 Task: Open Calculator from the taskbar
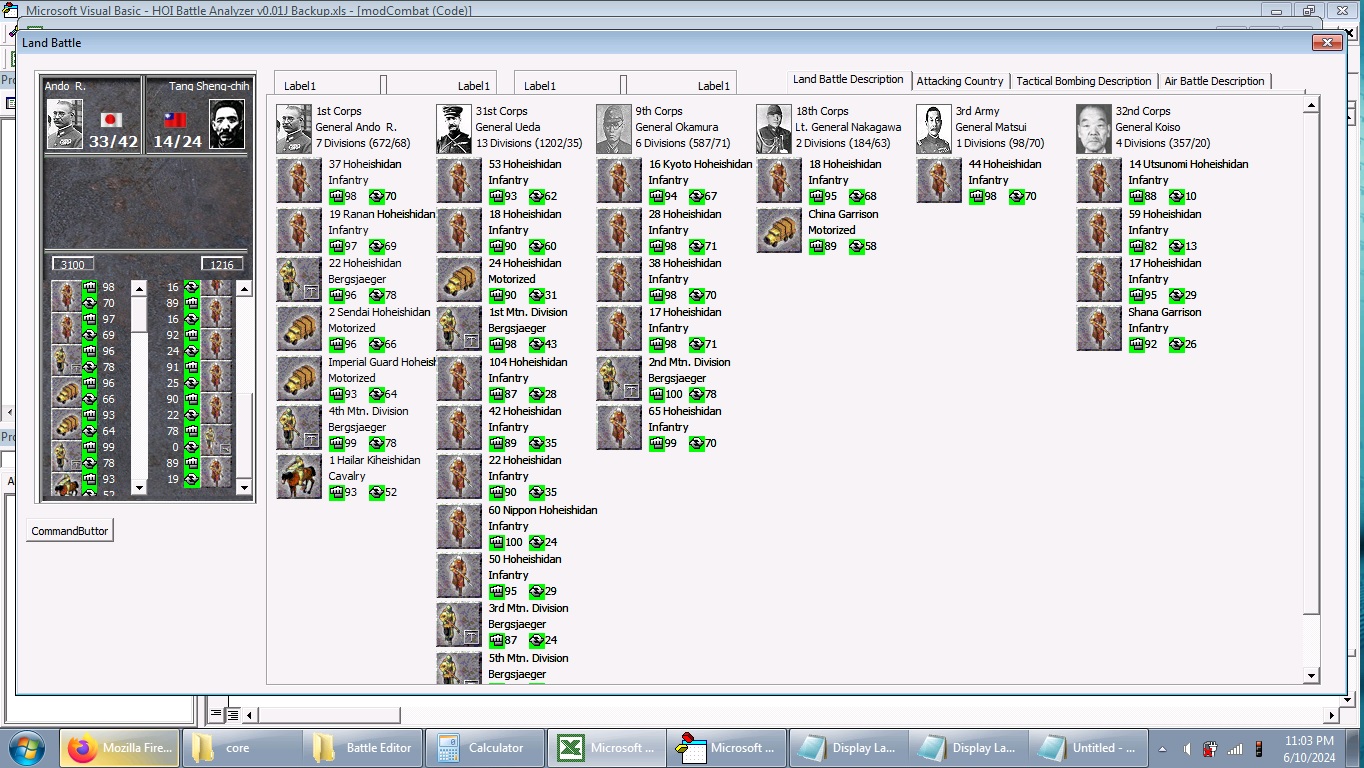click(x=485, y=748)
